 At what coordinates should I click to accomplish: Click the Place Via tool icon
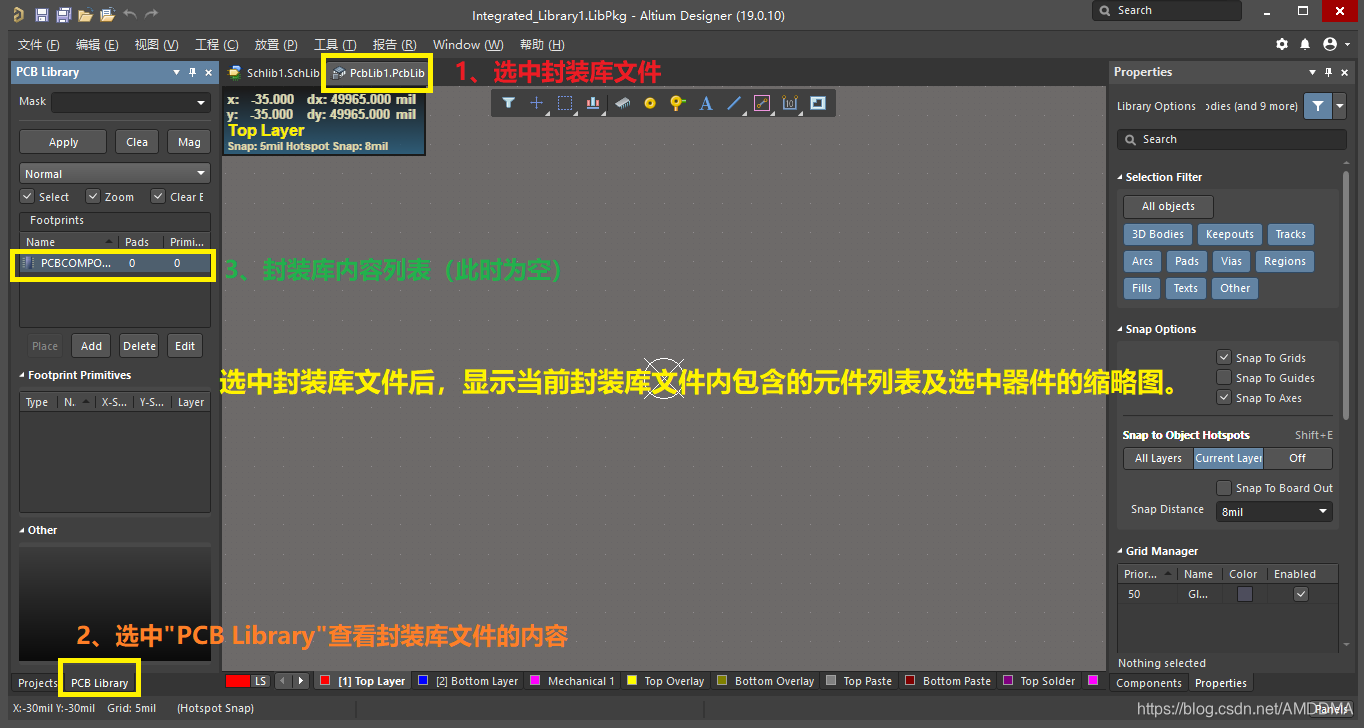point(677,103)
